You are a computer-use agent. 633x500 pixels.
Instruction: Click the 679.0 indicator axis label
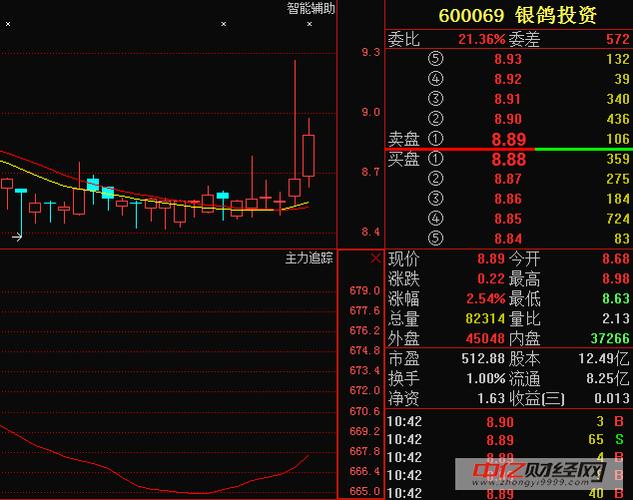(365, 291)
